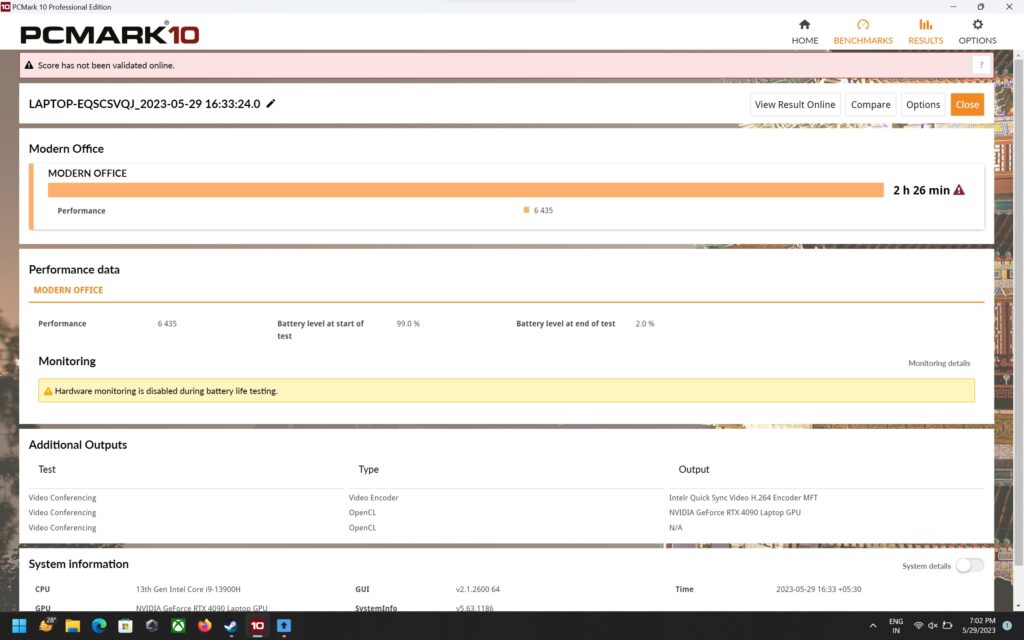Click GUI version v2.1.2600 64
The height and width of the screenshot is (640, 1024).
[477, 589]
